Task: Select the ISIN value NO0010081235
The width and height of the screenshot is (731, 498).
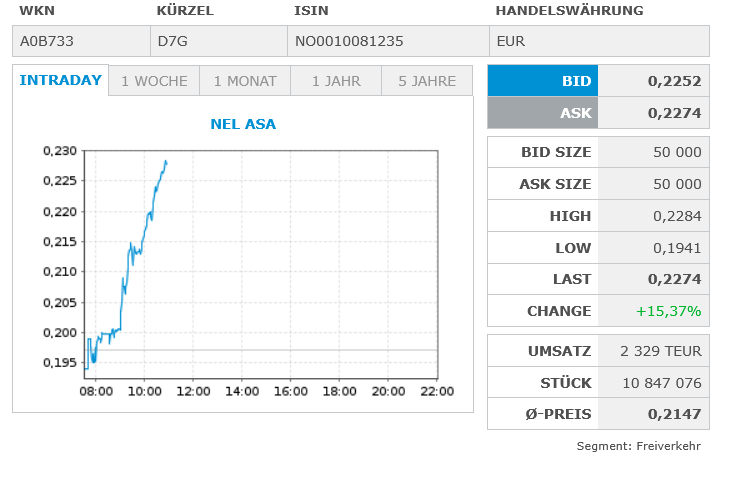Action: click(386, 41)
